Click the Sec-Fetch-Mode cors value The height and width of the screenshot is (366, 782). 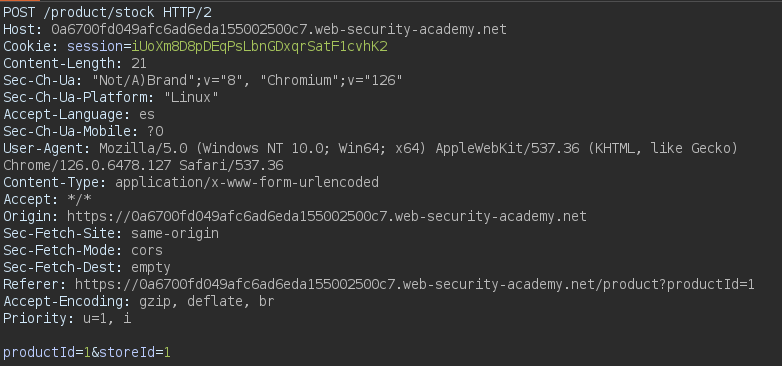click(147, 250)
